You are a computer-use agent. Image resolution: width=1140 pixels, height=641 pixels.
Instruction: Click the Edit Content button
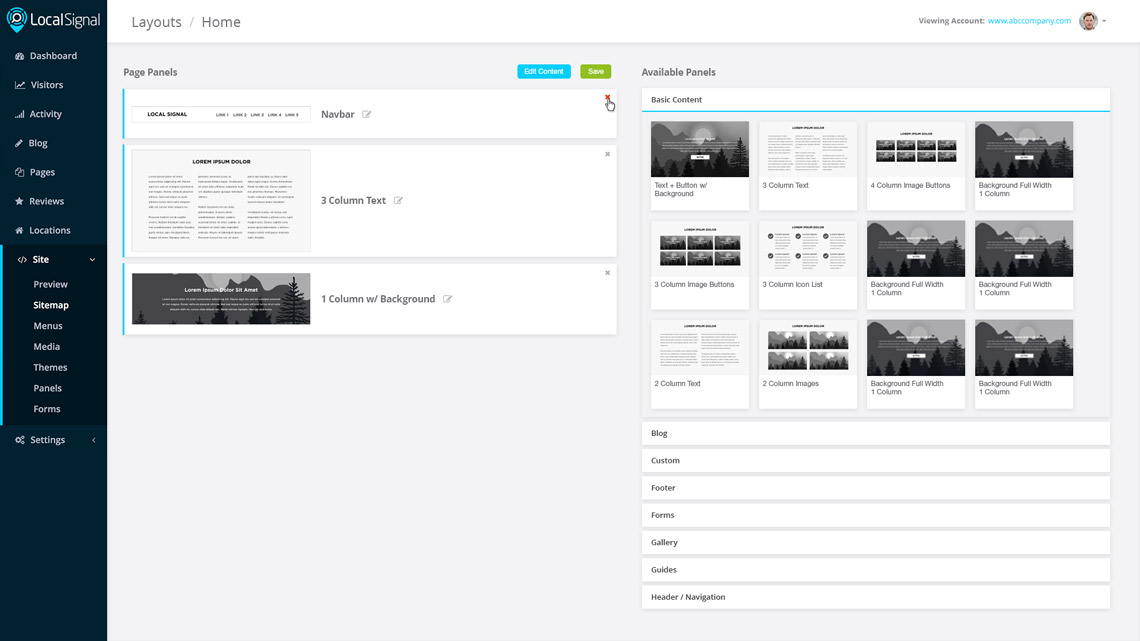pyautogui.click(x=544, y=71)
